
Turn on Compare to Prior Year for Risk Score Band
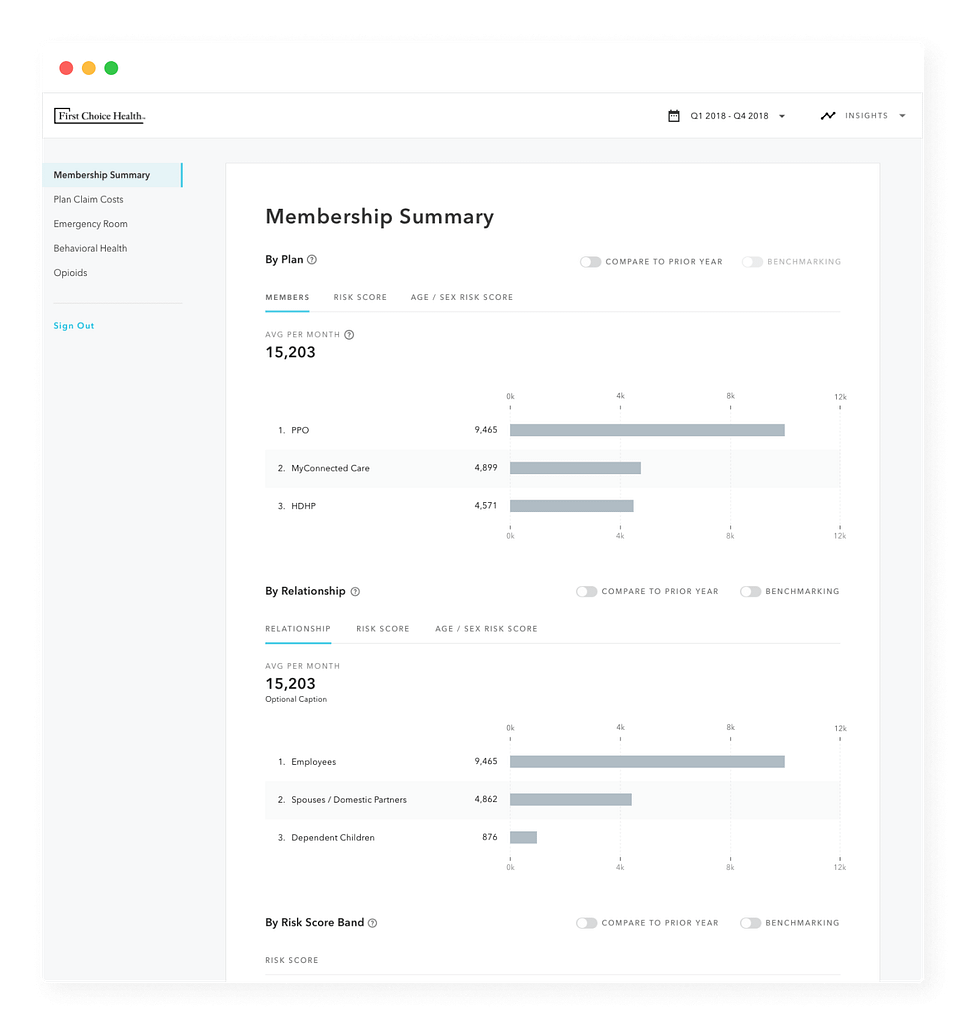point(586,923)
